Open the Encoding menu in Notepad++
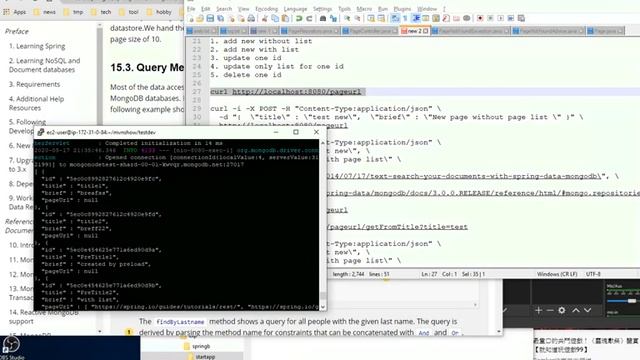The image size is (640, 360). [x=266, y=9]
